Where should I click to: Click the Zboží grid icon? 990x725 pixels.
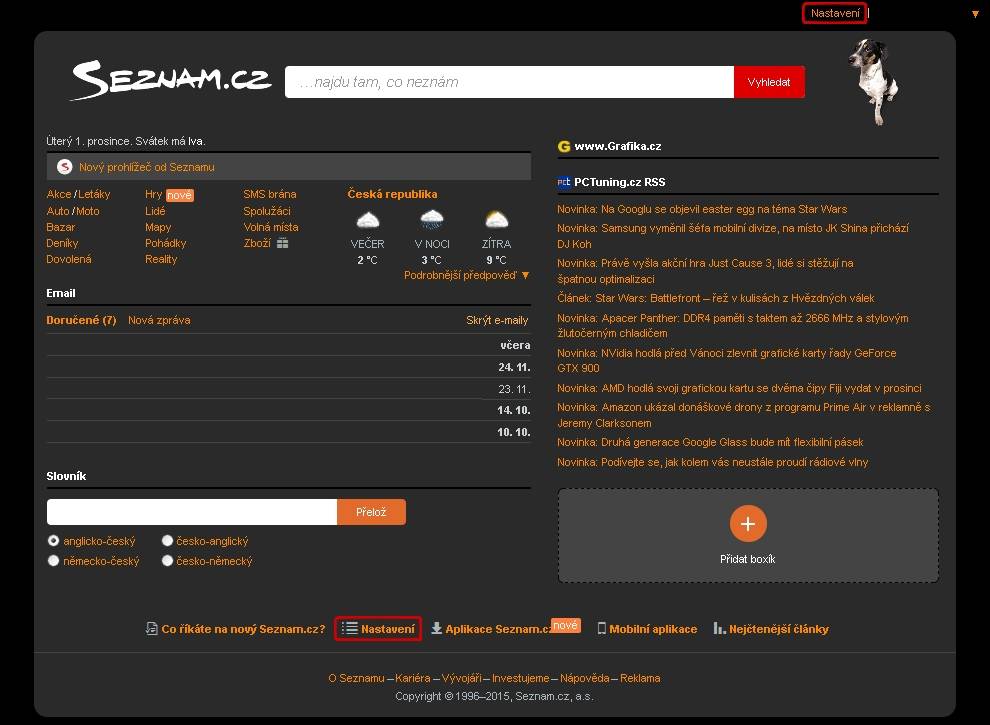pyautogui.click(x=282, y=243)
